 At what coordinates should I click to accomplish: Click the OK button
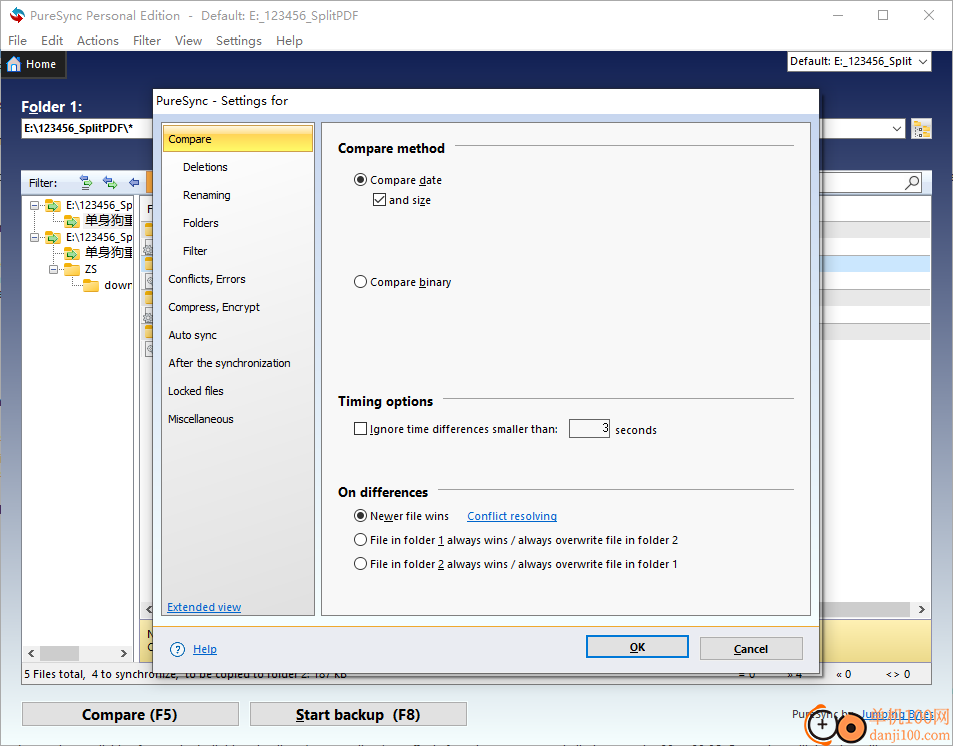coord(637,647)
